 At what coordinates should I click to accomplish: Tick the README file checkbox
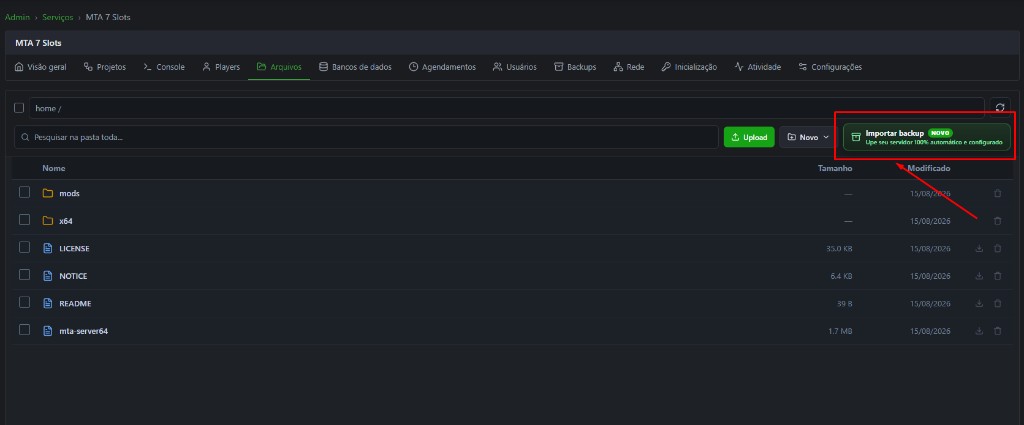(24, 302)
